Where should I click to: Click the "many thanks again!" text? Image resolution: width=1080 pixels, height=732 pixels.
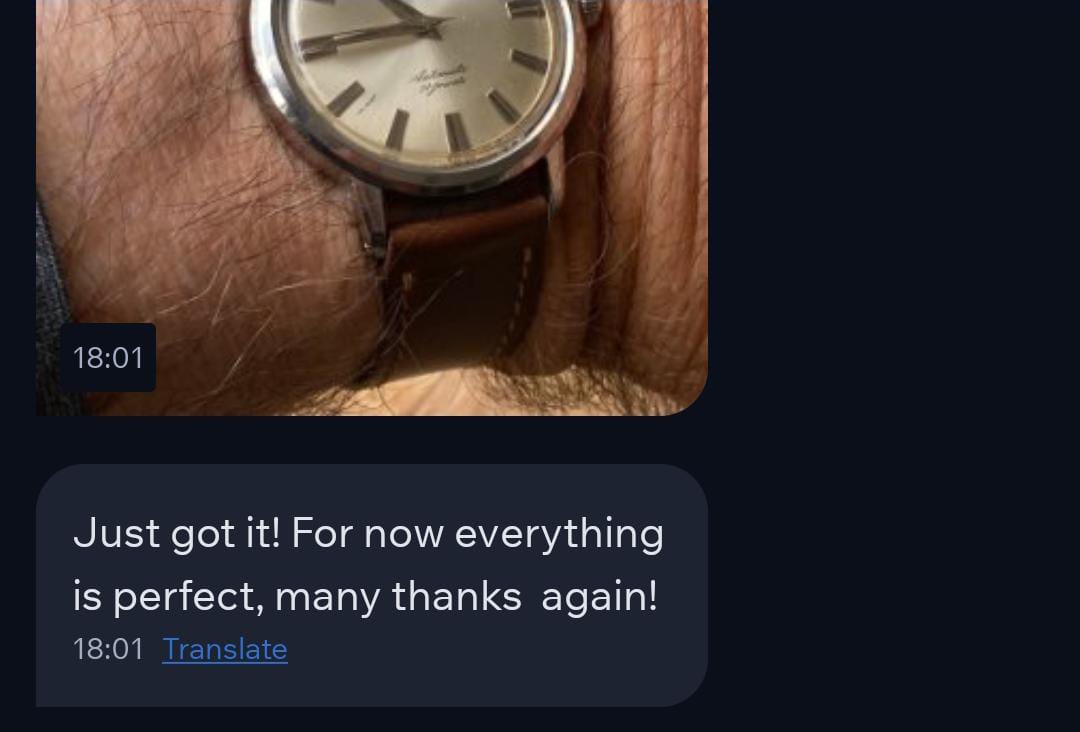[466, 596]
